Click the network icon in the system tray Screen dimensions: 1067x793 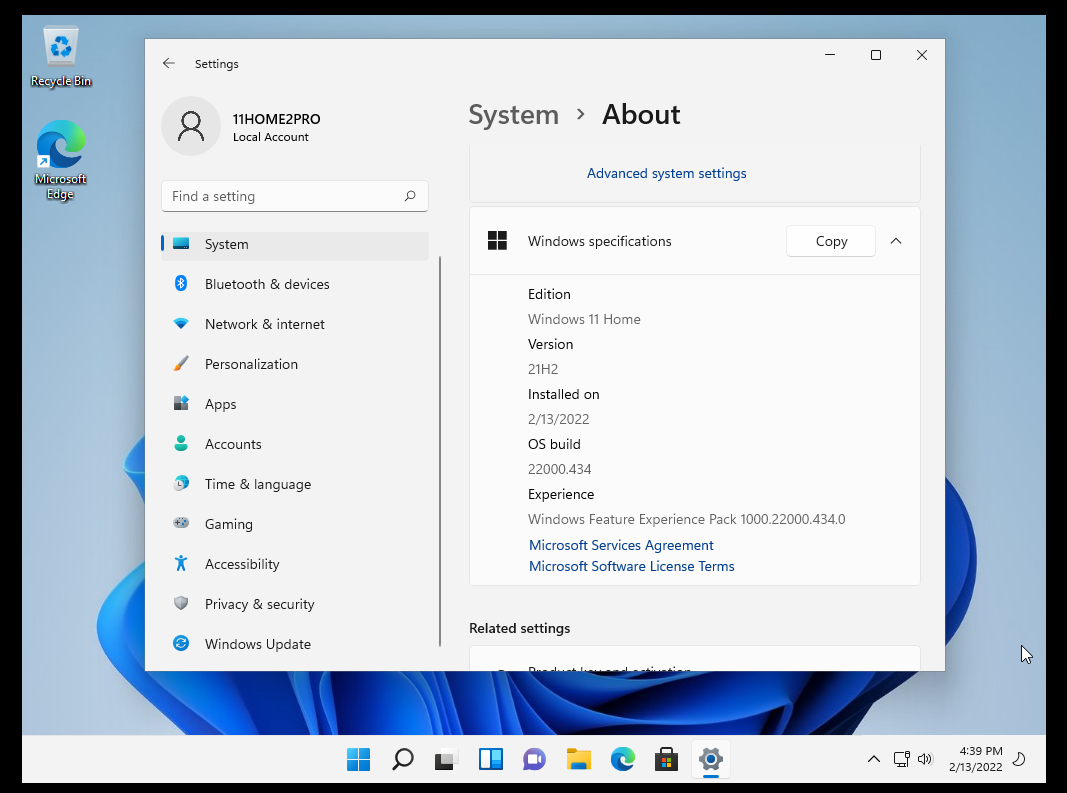click(902, 759)
